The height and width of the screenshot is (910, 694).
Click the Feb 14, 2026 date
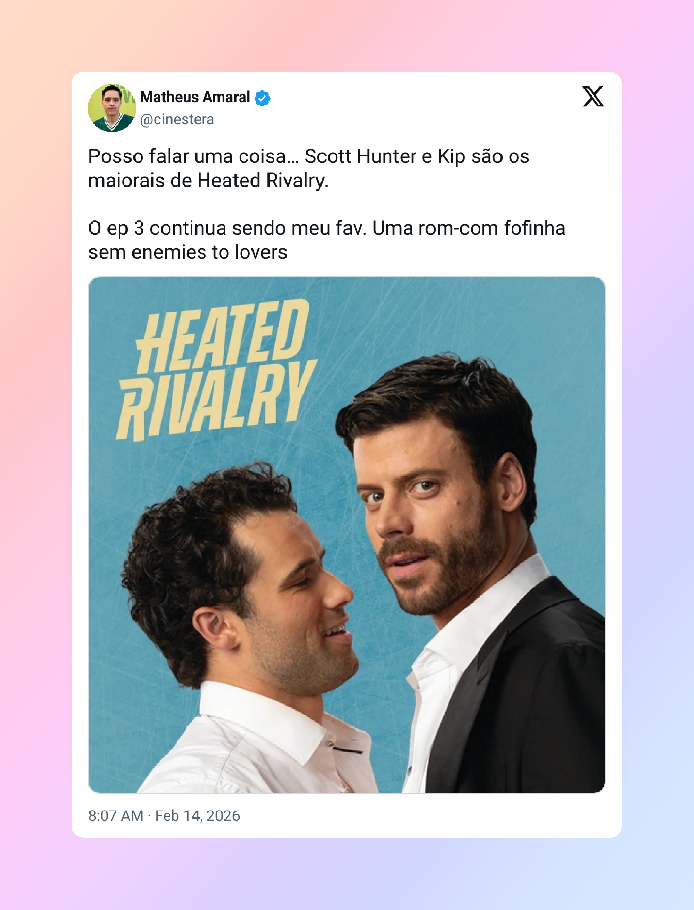pyautogui.click(x=197, y=815)
